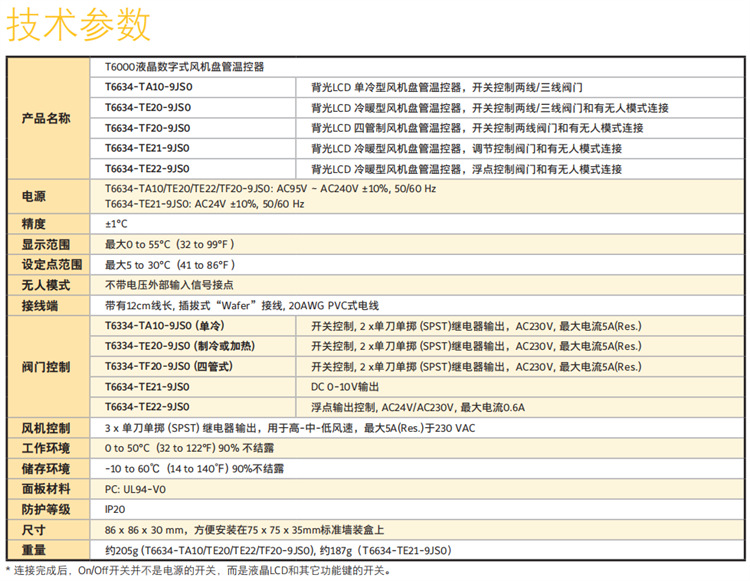
Task: Click the 浮点控制阀门 description for TE22
Action: (466, 169)
